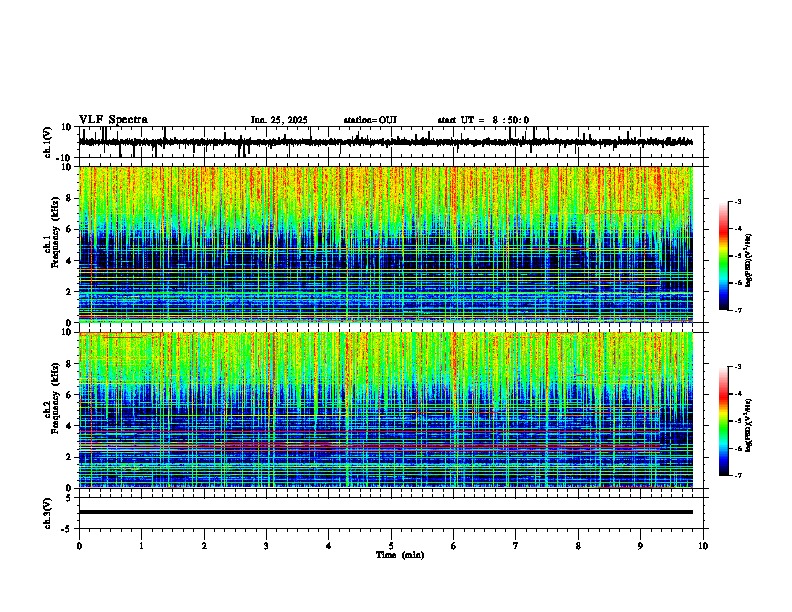
Task: Click the red line near 7 kHz in ch.1
Action: coord(624,212)
